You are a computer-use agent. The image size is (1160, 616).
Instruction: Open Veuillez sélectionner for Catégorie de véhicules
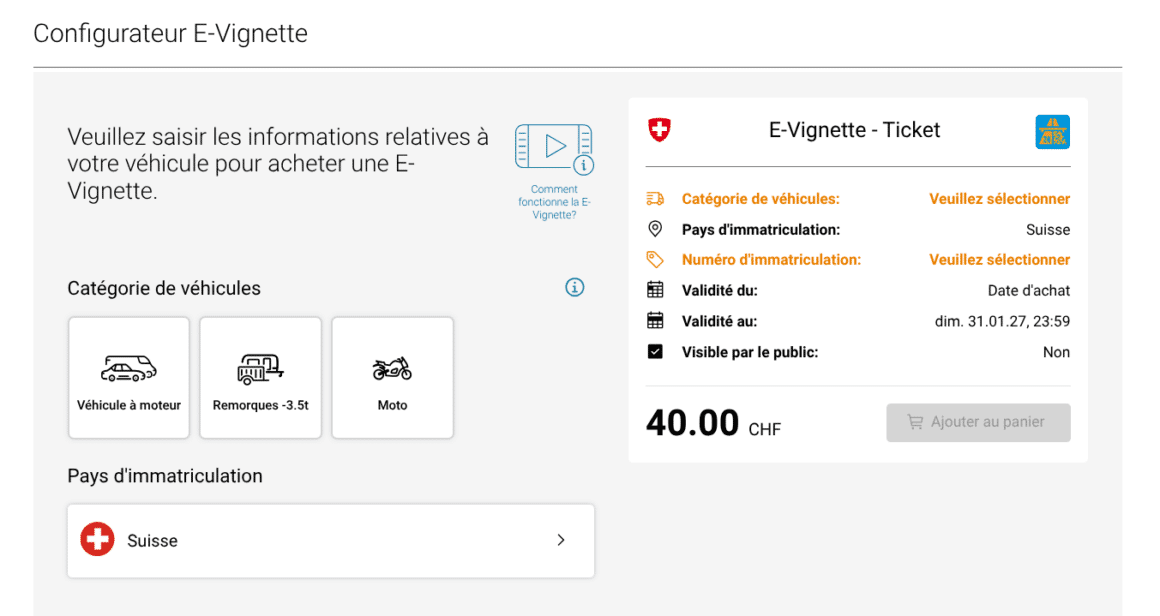[999, 198]
